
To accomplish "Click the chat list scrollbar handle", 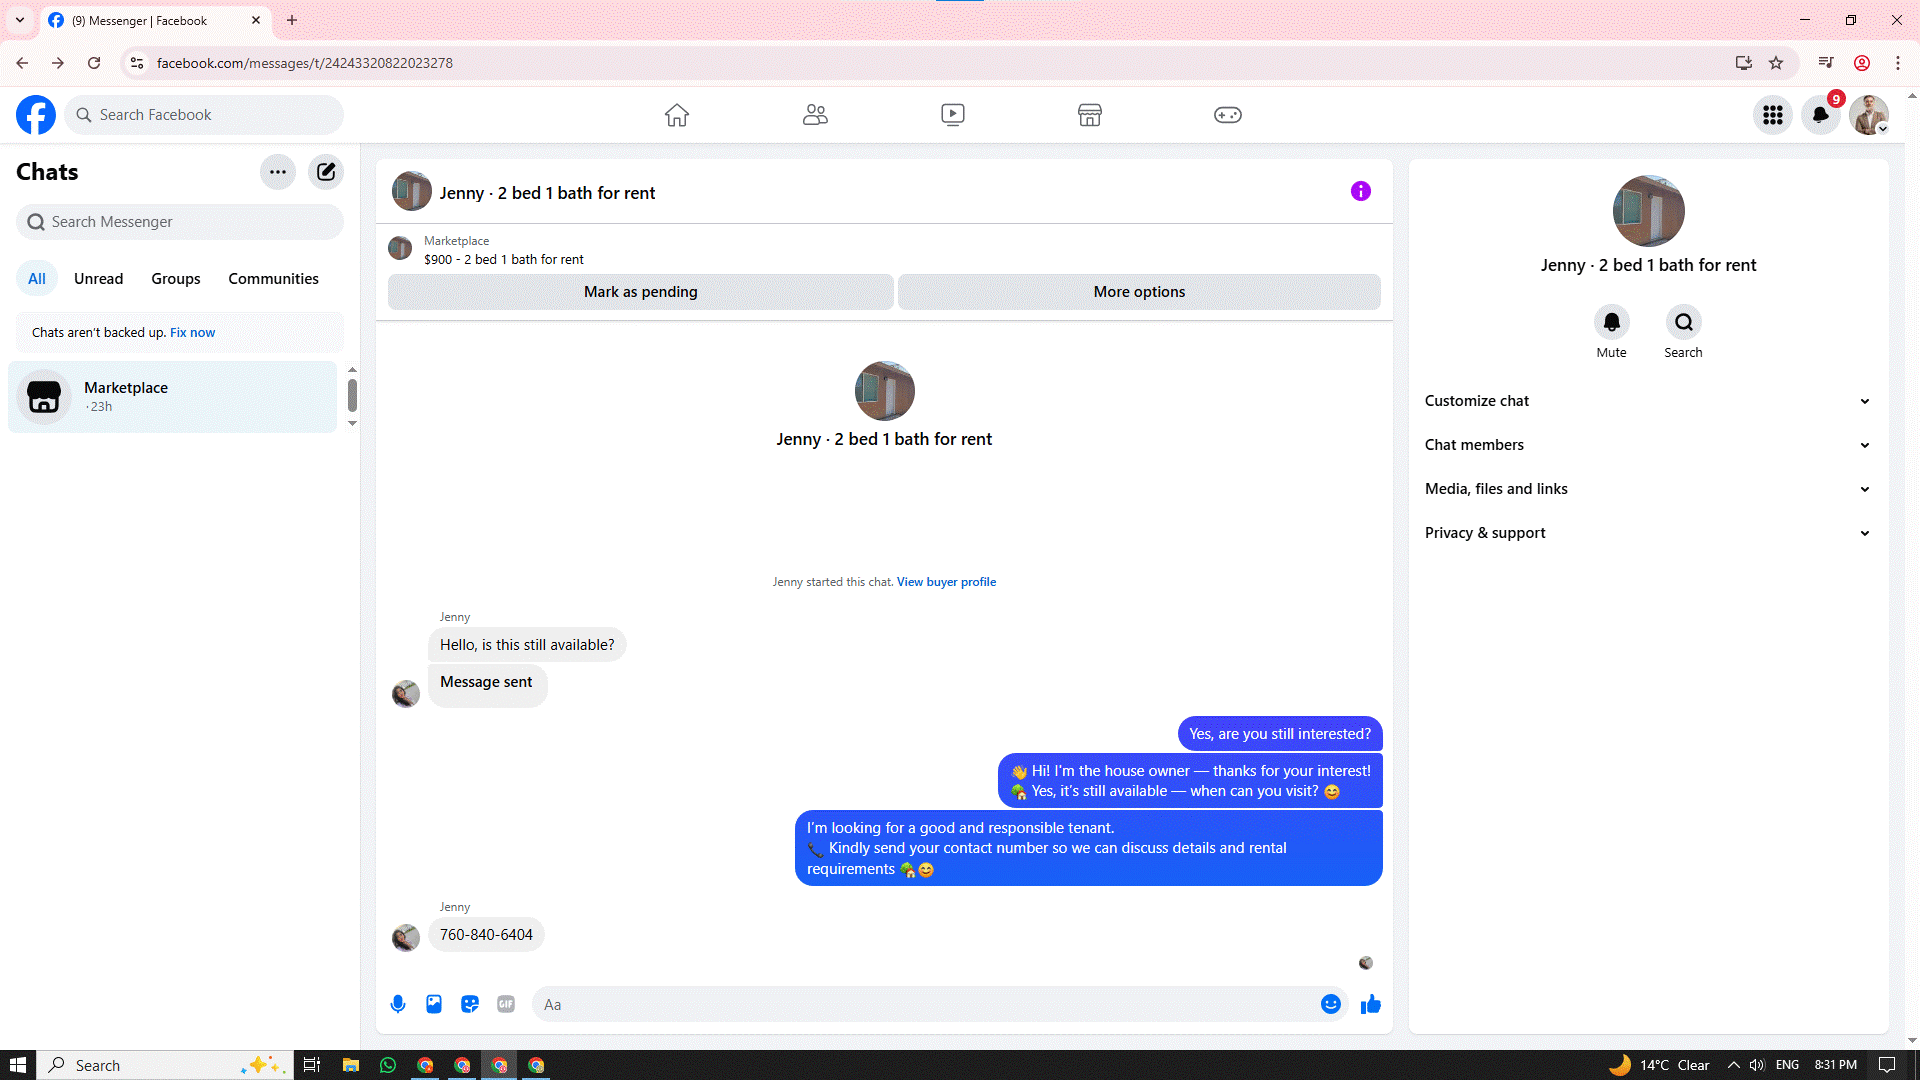I will click(x=352, y=395).
